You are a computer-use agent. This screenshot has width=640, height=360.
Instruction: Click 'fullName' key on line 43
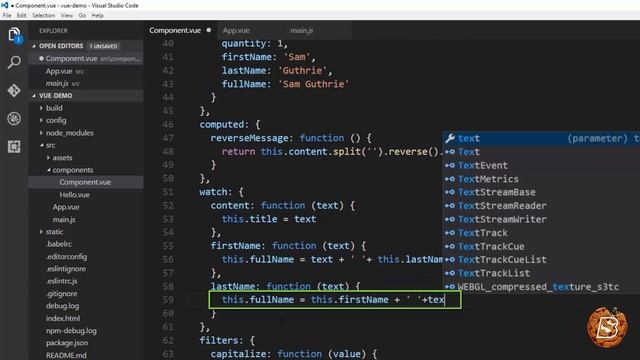point(244,84)
